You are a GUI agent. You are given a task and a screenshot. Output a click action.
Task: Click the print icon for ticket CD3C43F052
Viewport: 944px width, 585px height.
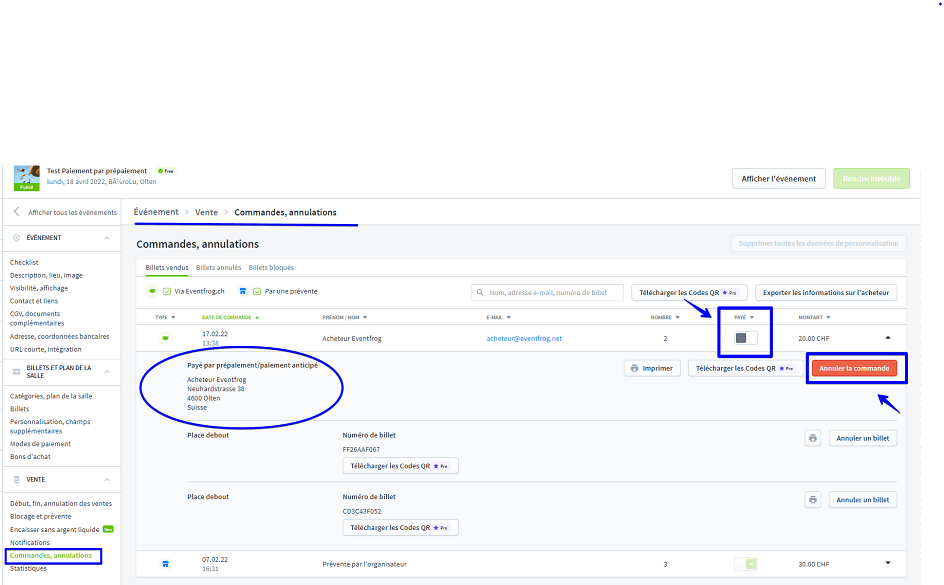813,500
